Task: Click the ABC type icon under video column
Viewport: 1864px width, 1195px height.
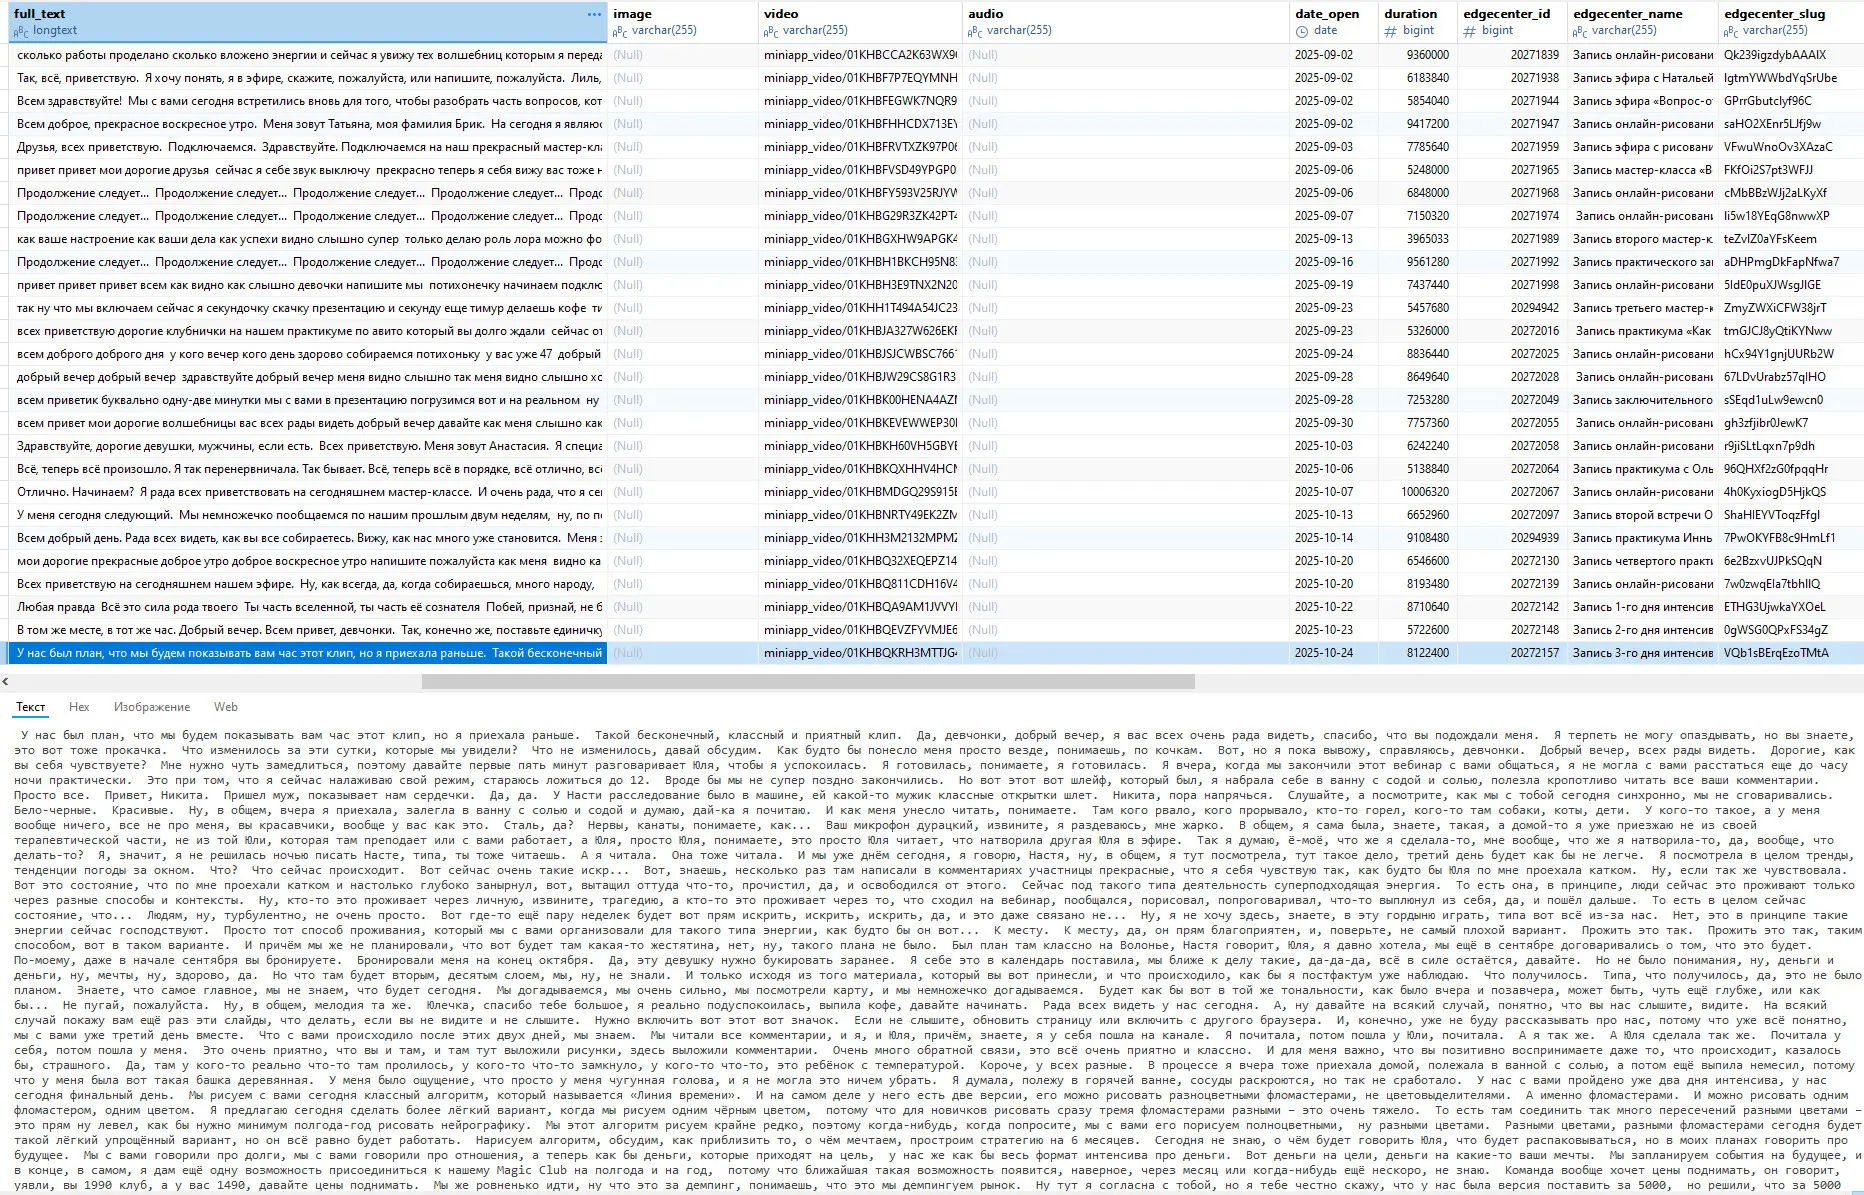Action: pyautogui.click(x=771, y=31)
